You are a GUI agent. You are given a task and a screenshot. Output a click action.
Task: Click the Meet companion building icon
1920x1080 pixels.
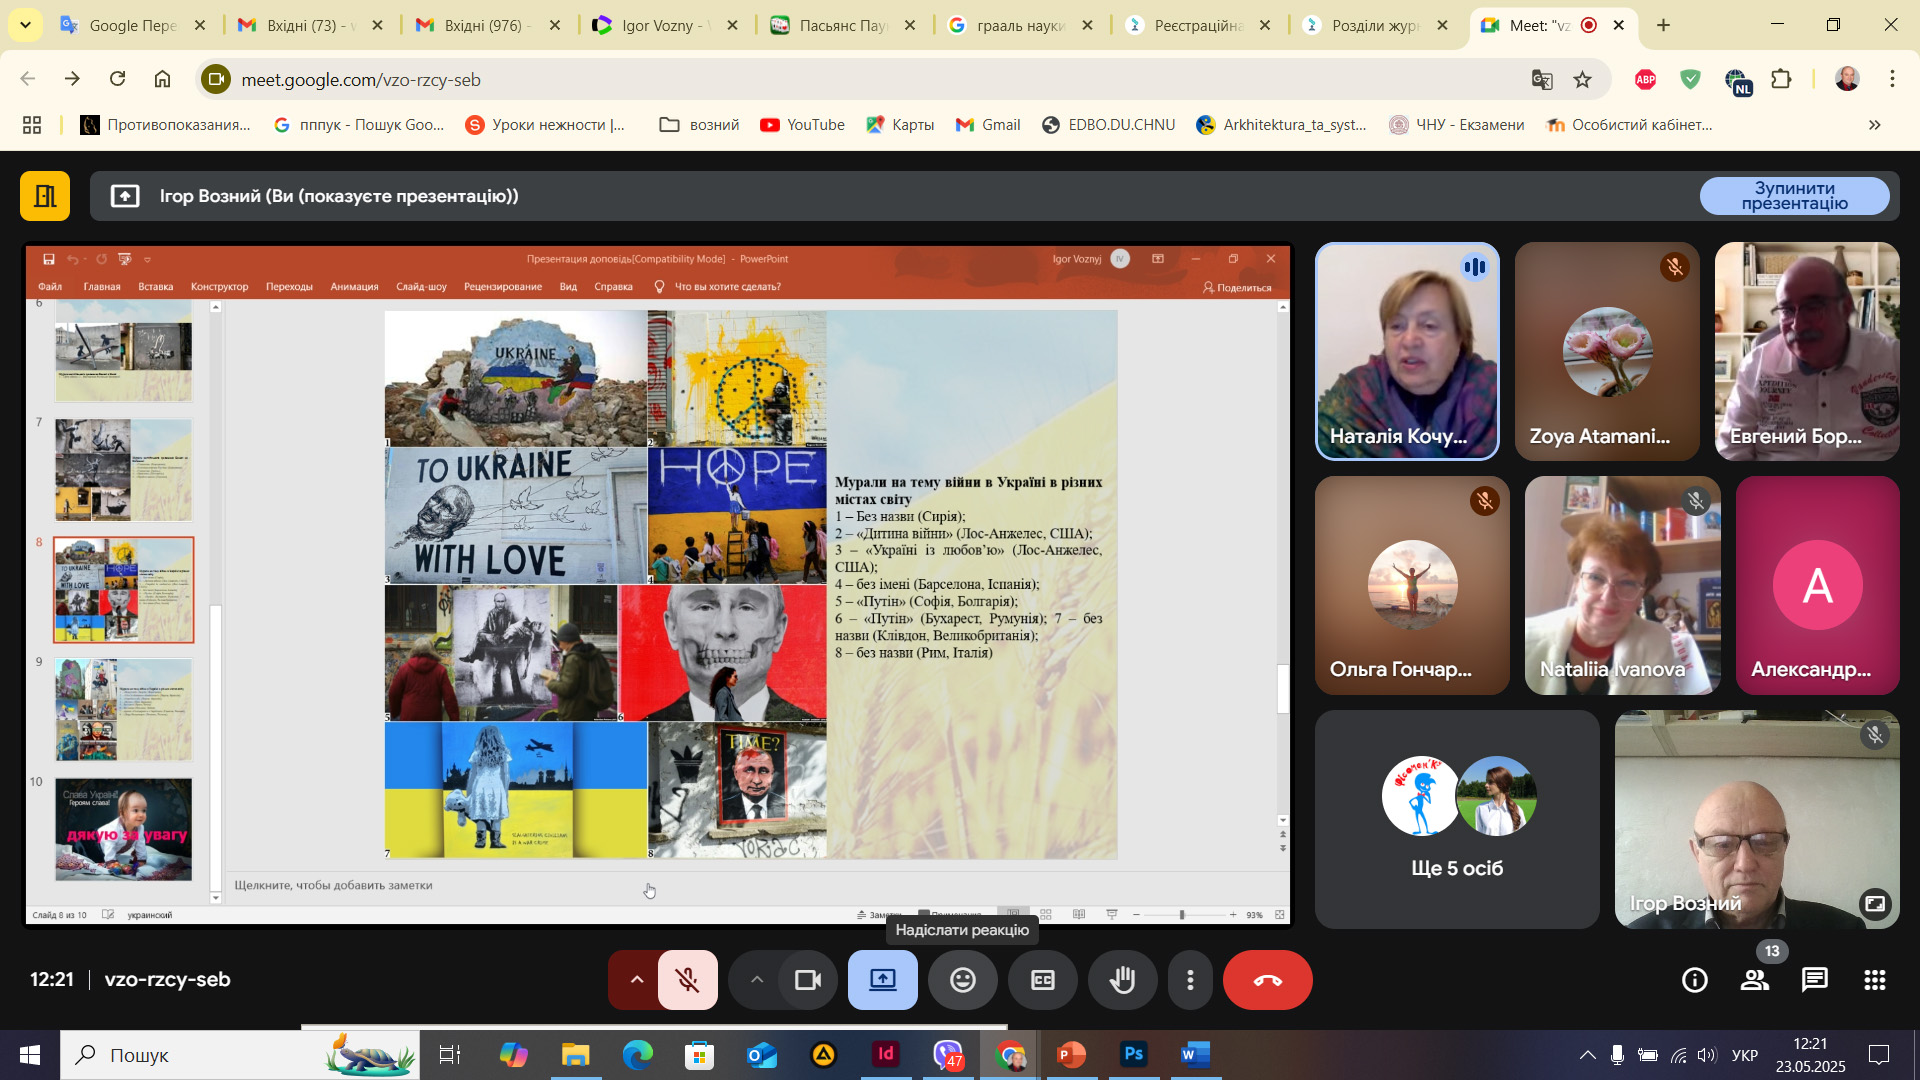coord(45,196)
